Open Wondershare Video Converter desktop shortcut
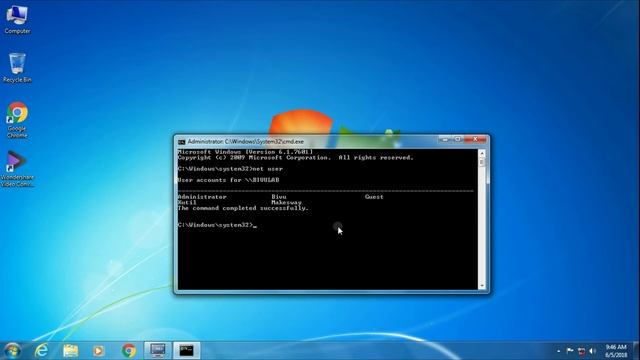 point(17,169)
